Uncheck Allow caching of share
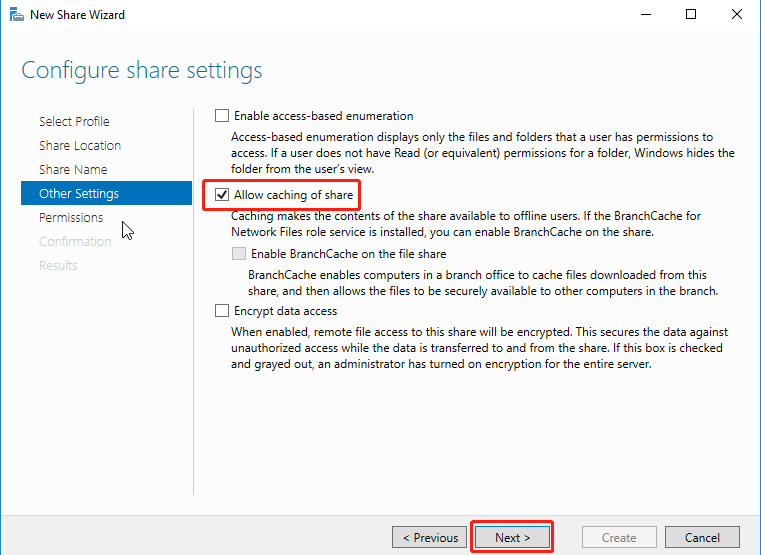 pos(222,195)
